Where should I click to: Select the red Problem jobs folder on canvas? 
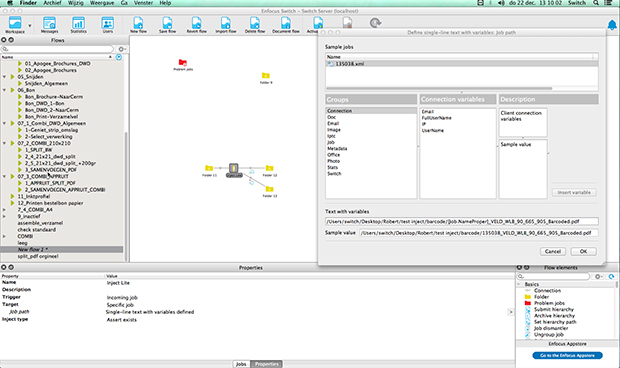(x=183, y=62)
